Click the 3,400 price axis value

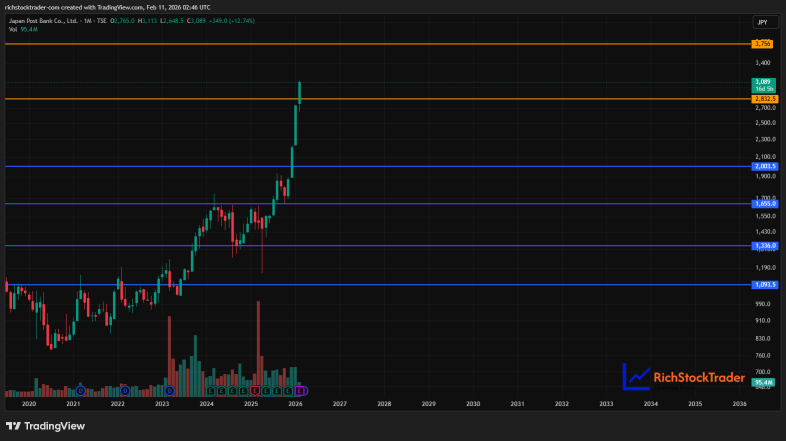[x=763, y=63]
